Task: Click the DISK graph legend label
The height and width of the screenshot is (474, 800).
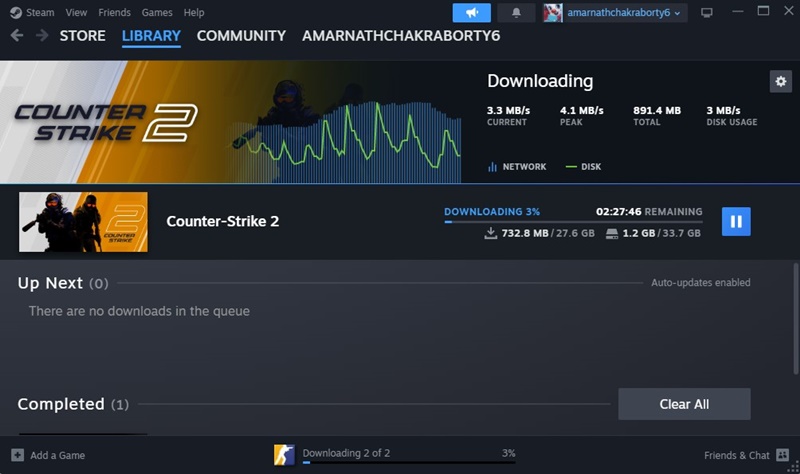Action: point(591,167)
